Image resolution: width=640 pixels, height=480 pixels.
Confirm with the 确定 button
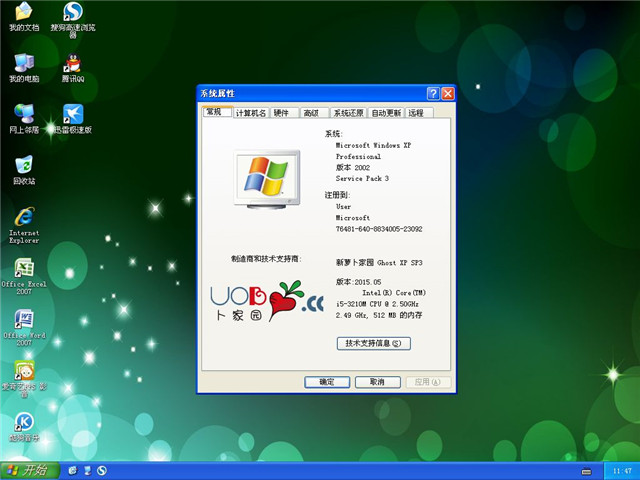tap(327, 382)
